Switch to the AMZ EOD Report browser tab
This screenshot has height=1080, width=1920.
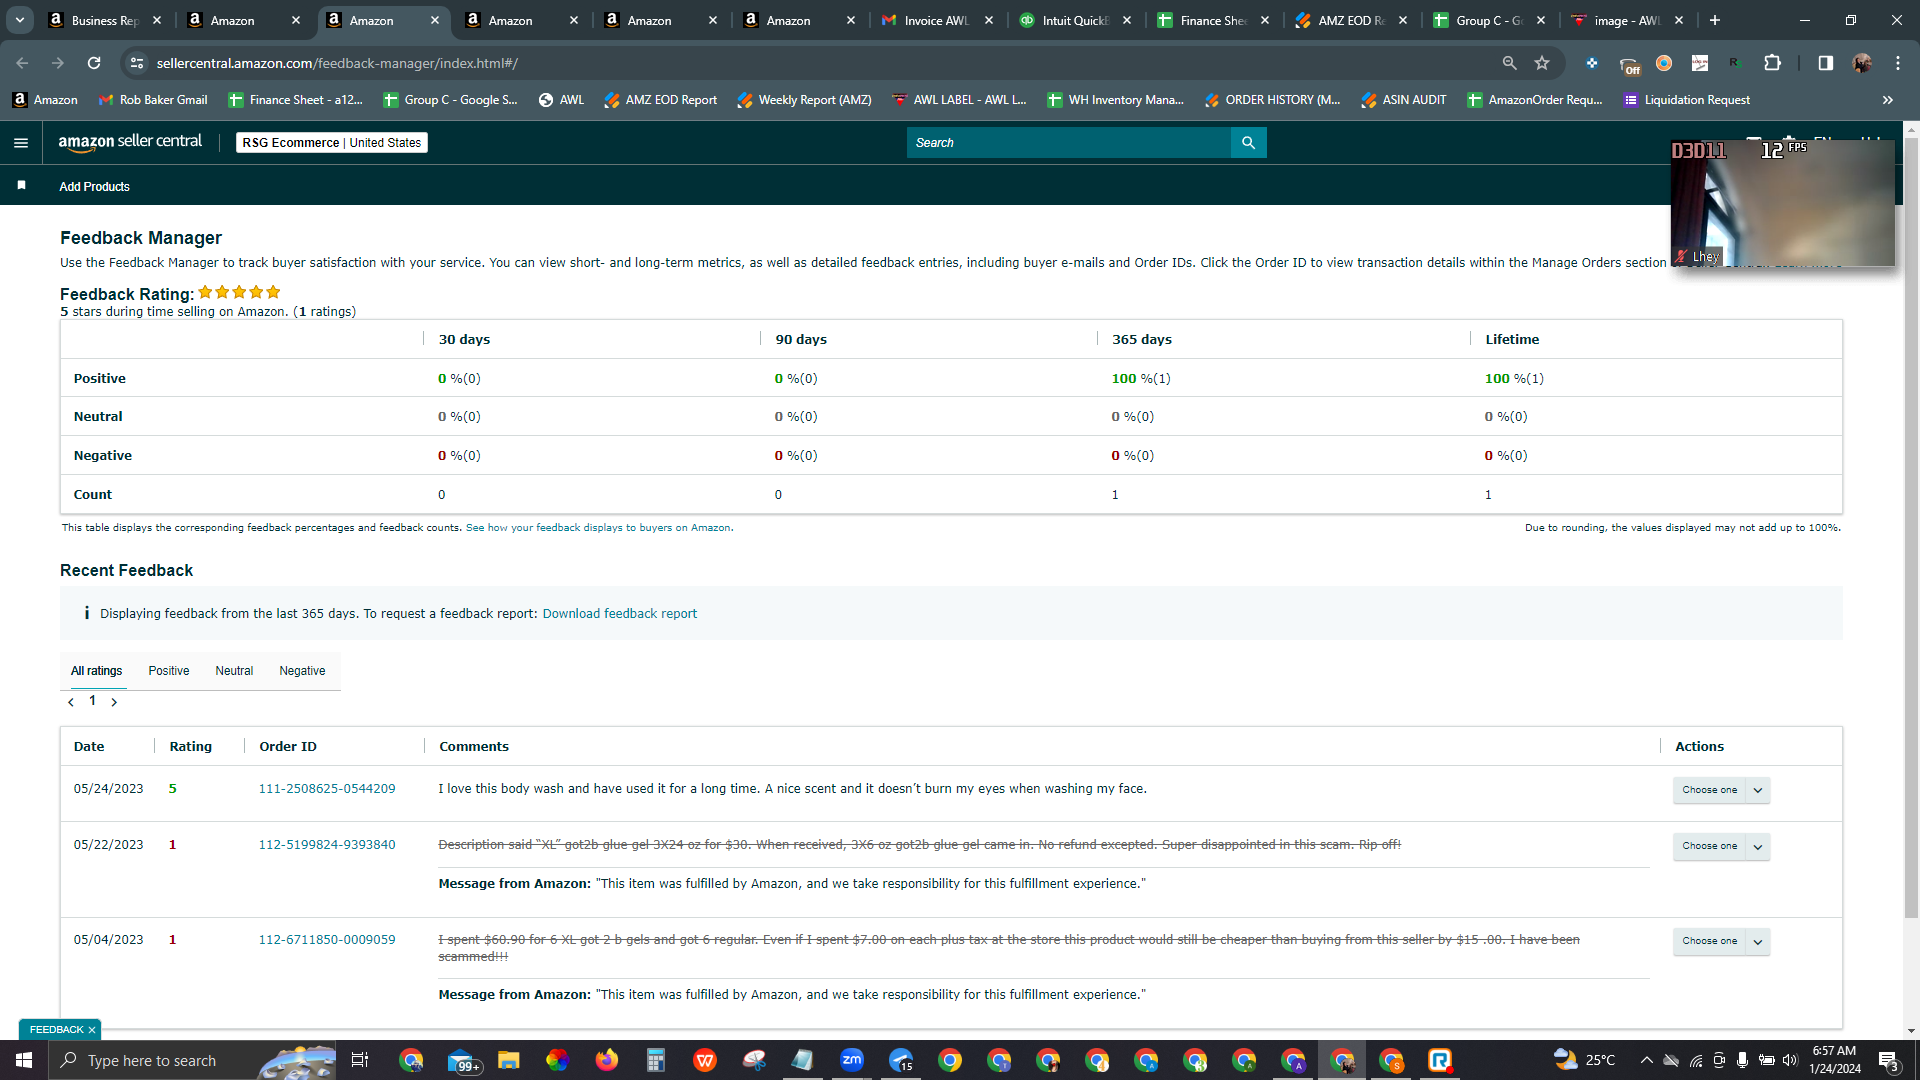(x=1351, y=20)
